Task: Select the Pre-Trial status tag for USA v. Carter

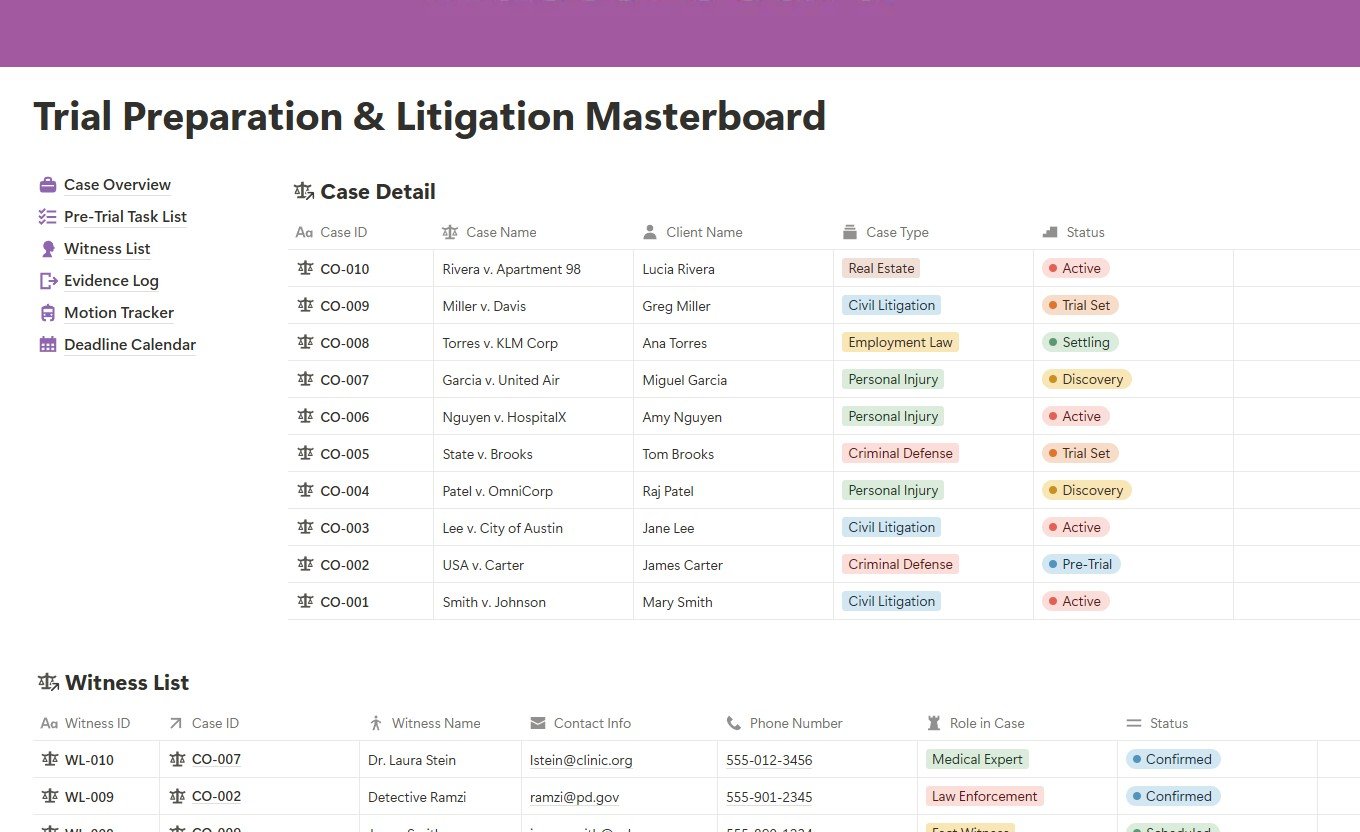Action: tap(1081, 564)
